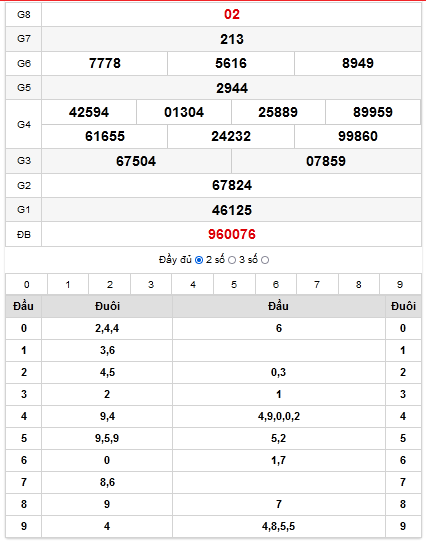Click the red G8 prize number 02

coord(232,14)
